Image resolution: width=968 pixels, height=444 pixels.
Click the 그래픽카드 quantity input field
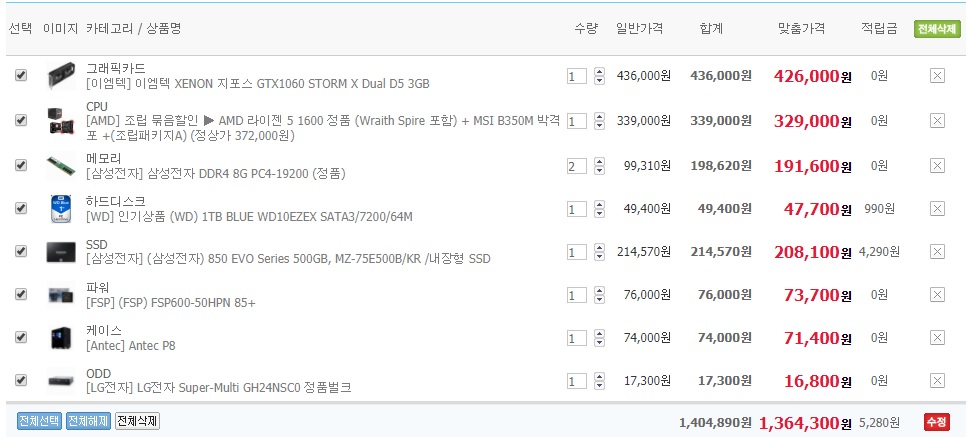click(577, 77)
